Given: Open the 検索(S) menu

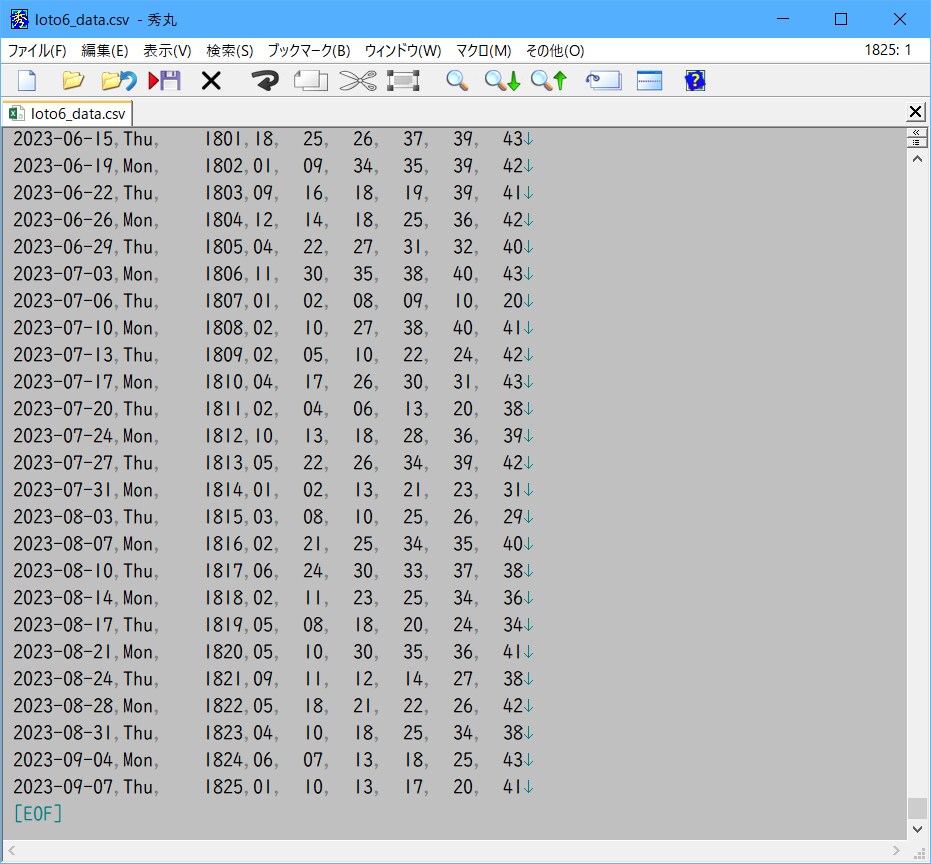Looking at the screenshot, I should (230, 51).
